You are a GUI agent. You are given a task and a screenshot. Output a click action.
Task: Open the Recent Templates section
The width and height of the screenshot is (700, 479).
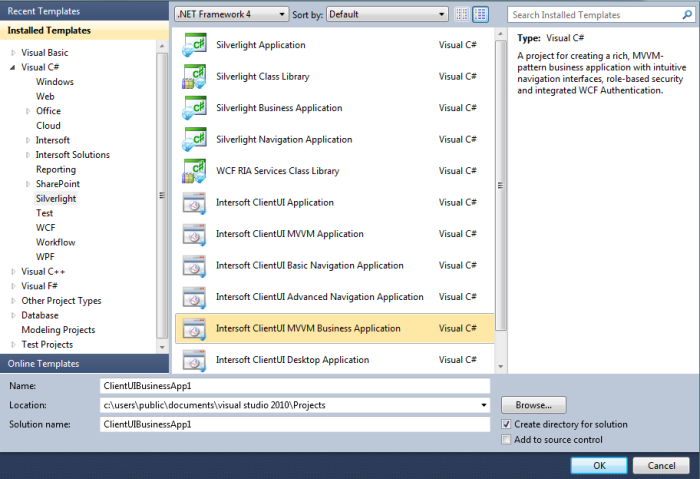coord(84,11)
